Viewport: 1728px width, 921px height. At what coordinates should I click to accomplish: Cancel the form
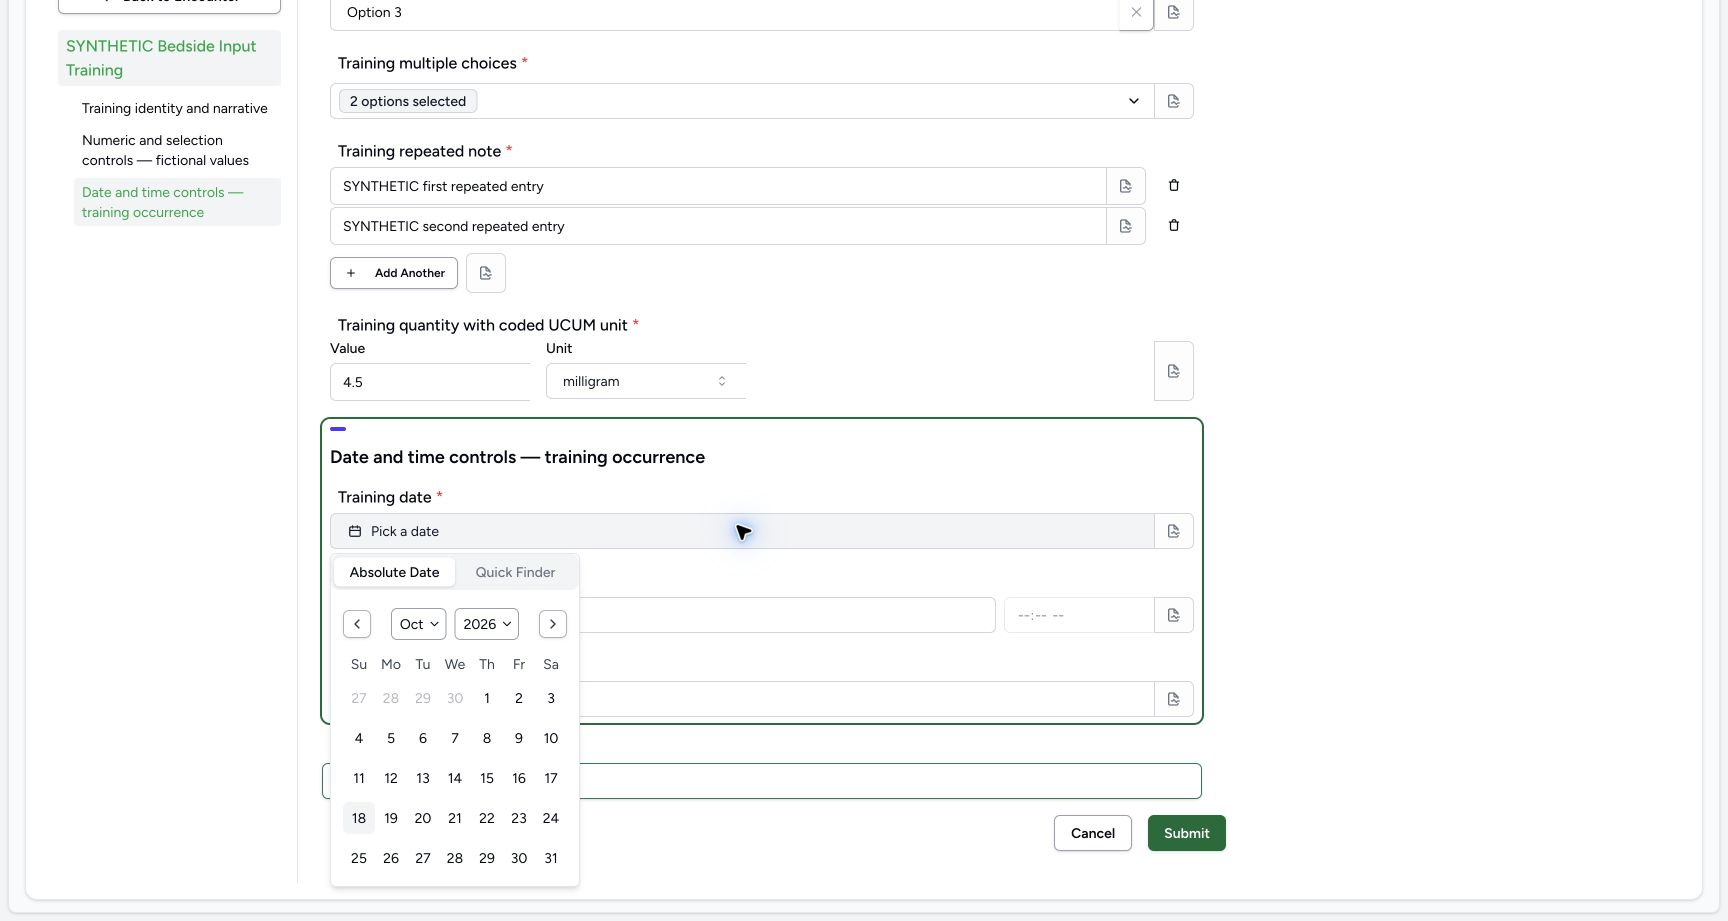[x=1093, y=833]
